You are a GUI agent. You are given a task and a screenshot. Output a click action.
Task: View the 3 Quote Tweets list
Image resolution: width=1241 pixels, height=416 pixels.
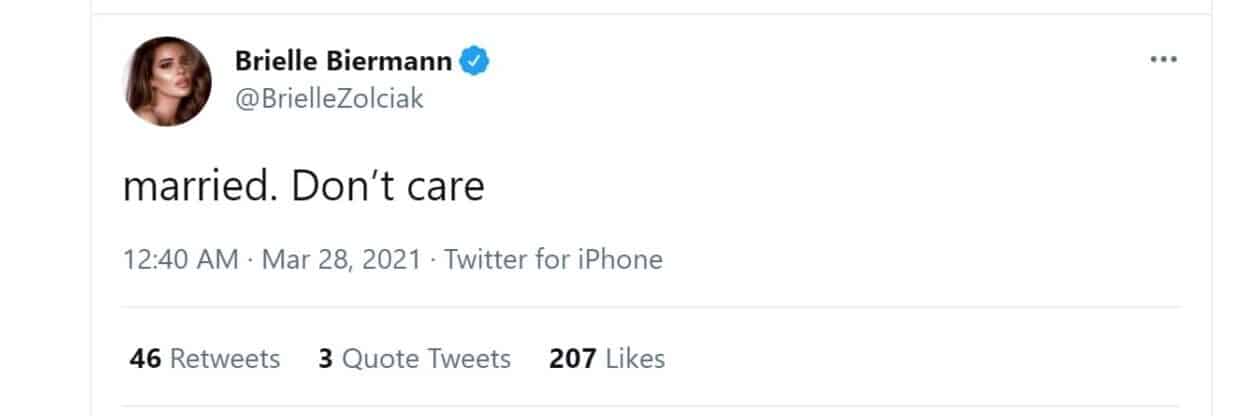tap(414, 358)
